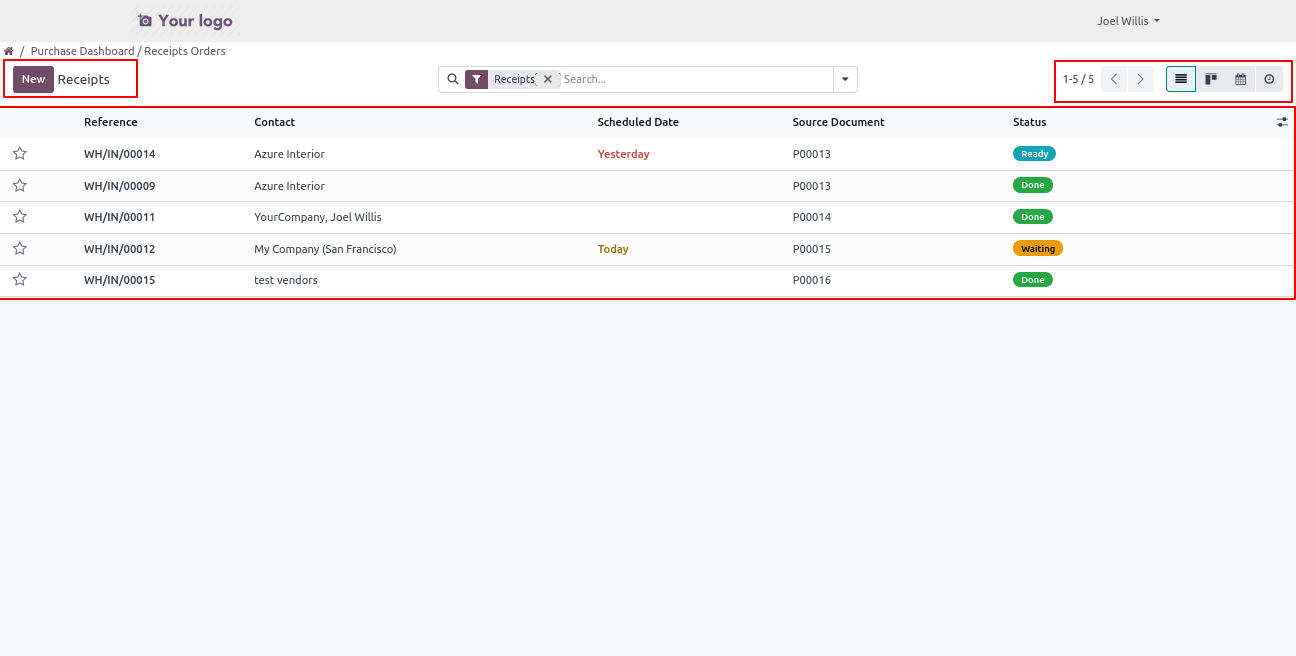Image resolution: width=1296 pixels, height=656 pixels.
Task: Create a New receipt
Action: (33, 79)
